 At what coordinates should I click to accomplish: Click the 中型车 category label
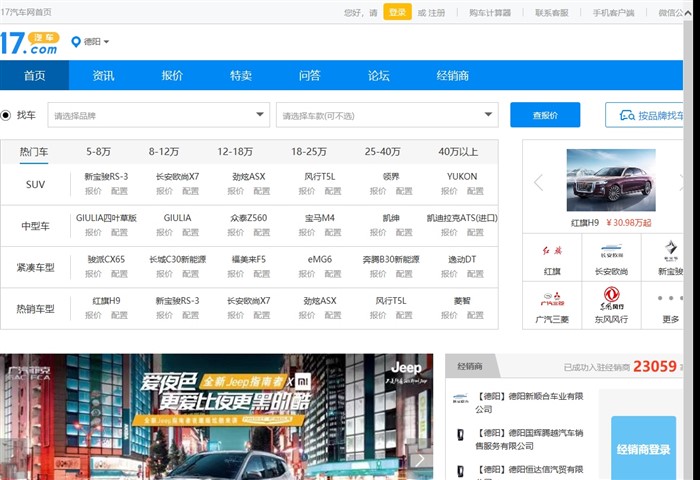[x=35, y=226]
